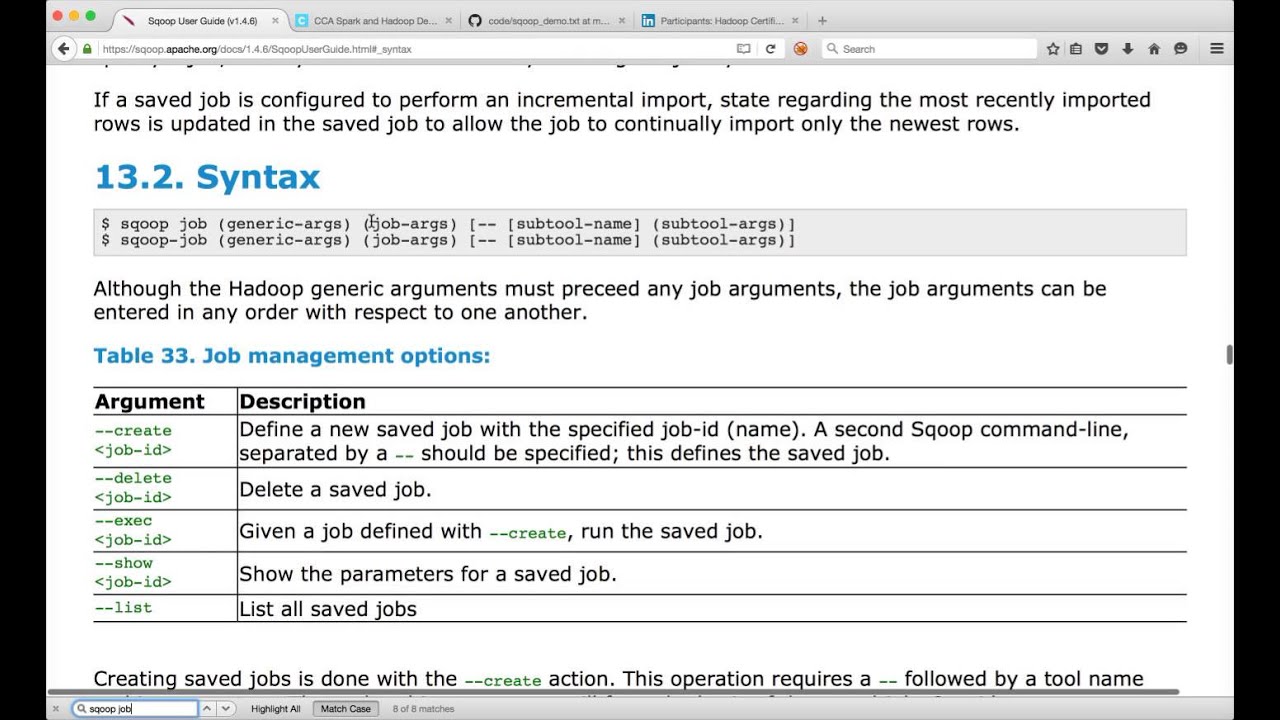Click '8 of 8 matches' status text
Screen dimensions: 1280x720
pos(423,708)
